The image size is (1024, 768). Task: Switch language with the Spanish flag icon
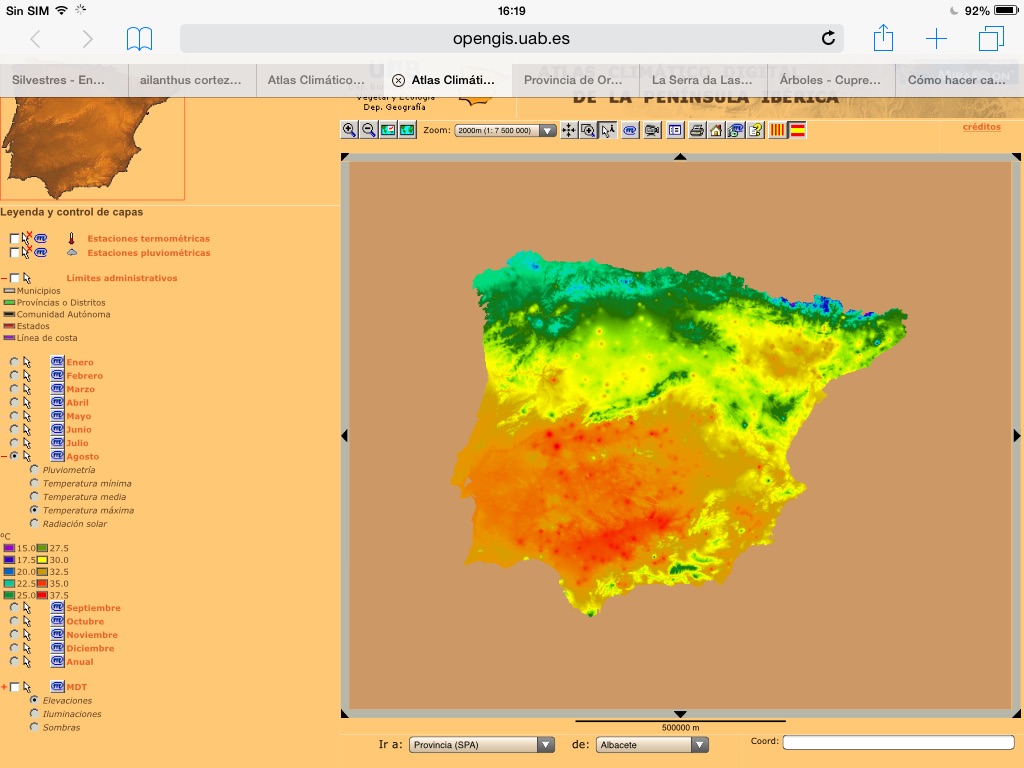tap(797, 130)
